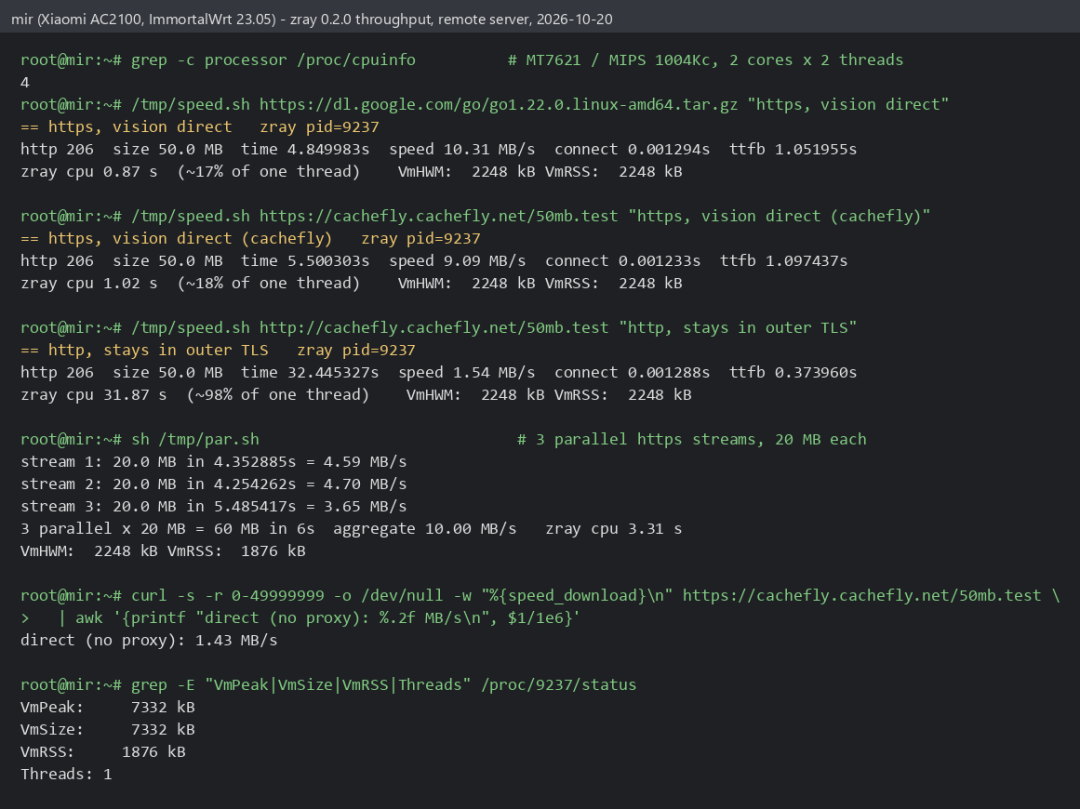Click the cpuinfo output '4'

25,83
